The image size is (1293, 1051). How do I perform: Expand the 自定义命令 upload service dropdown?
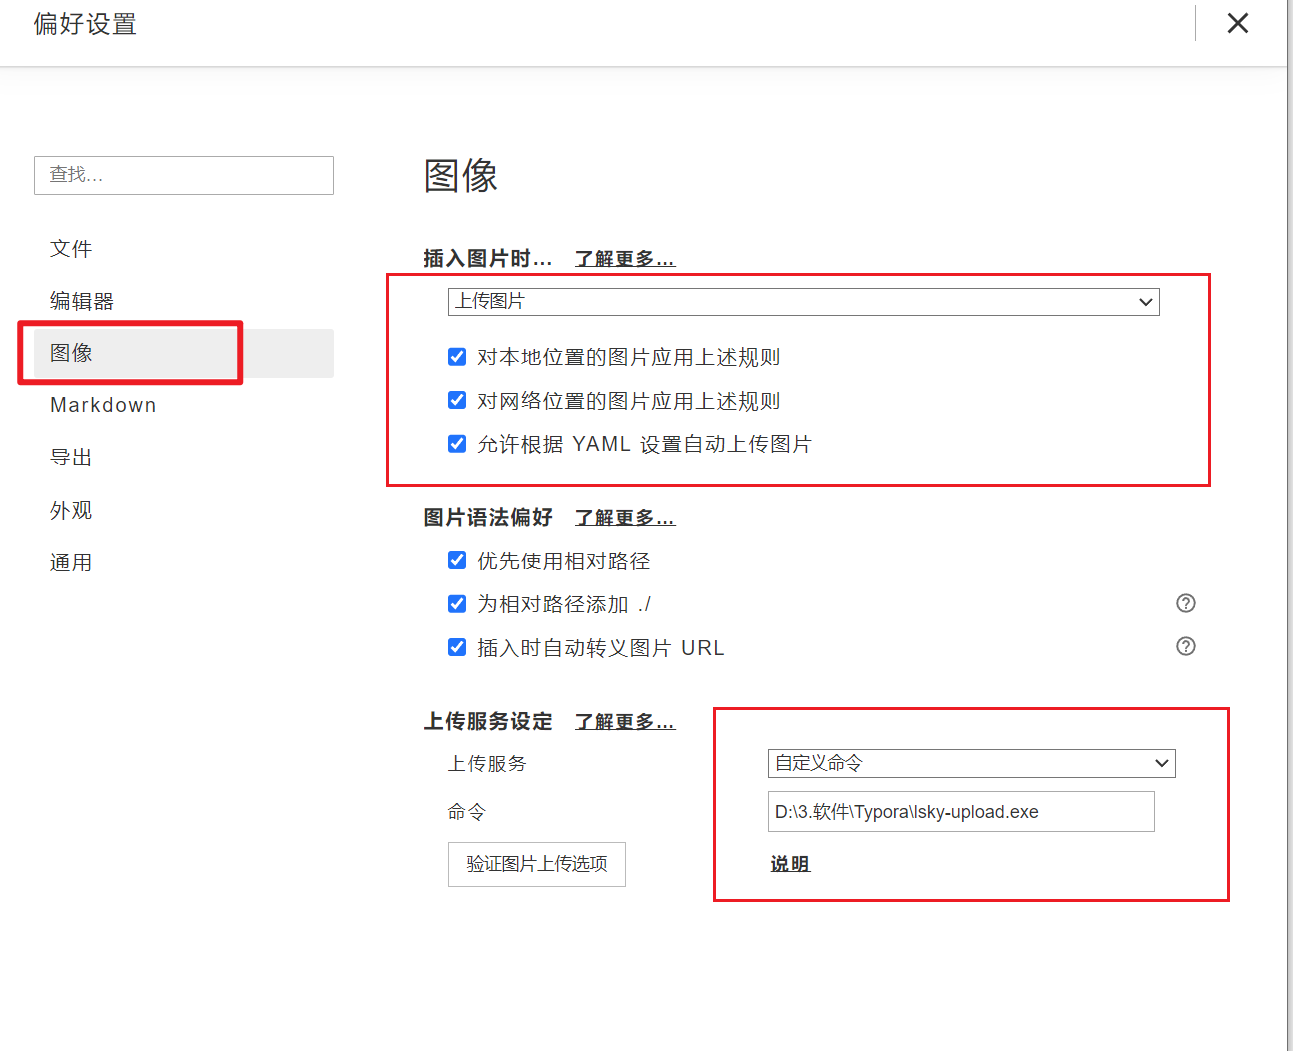pos(971,763)
